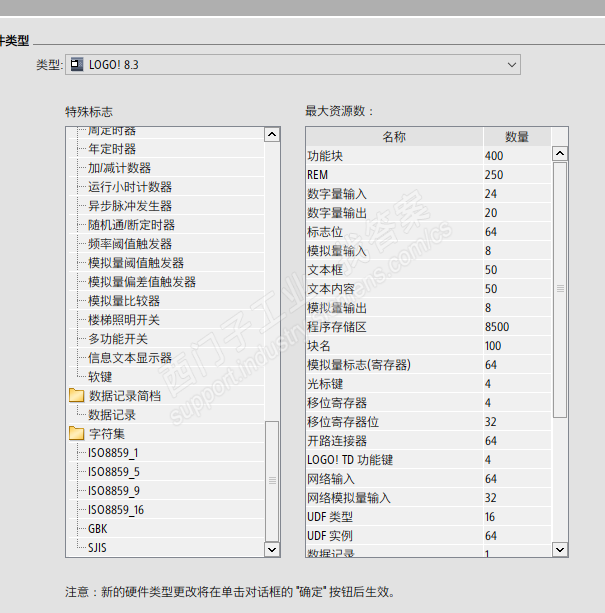This screenshot has height=613, width=605.
Task: Select the 字符集 folder label
Action: click(x=107, y=434)
